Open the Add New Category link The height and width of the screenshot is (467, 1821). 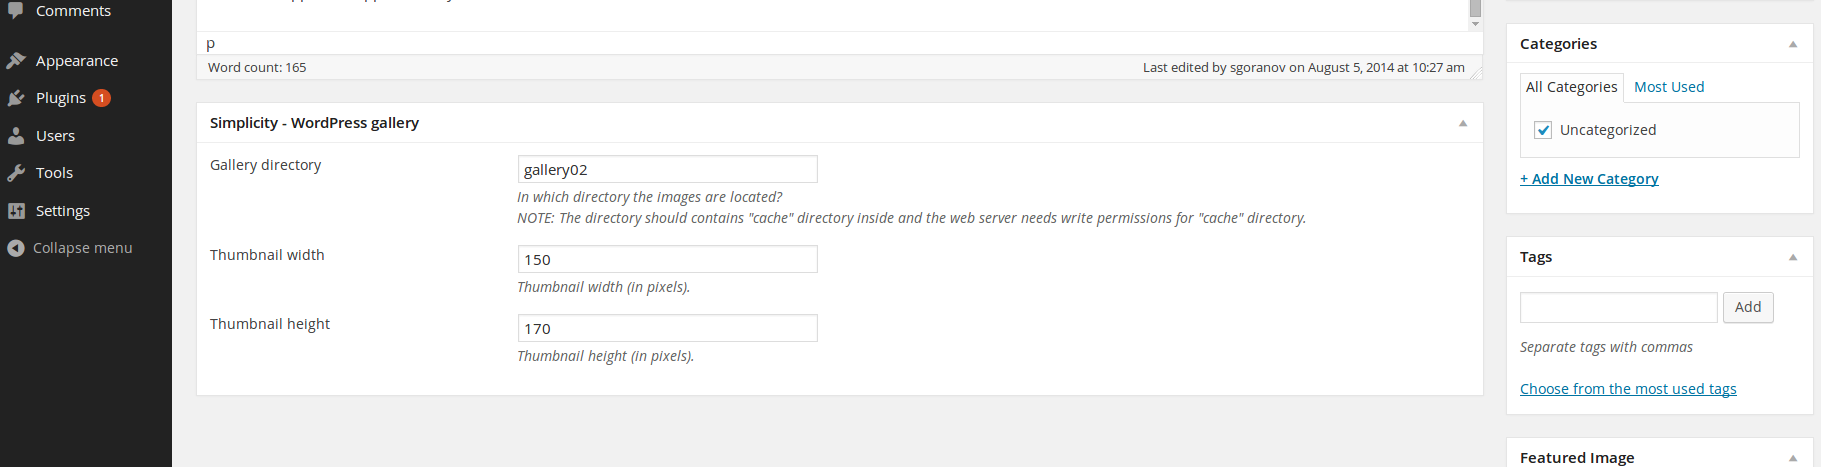point(1589,179)
